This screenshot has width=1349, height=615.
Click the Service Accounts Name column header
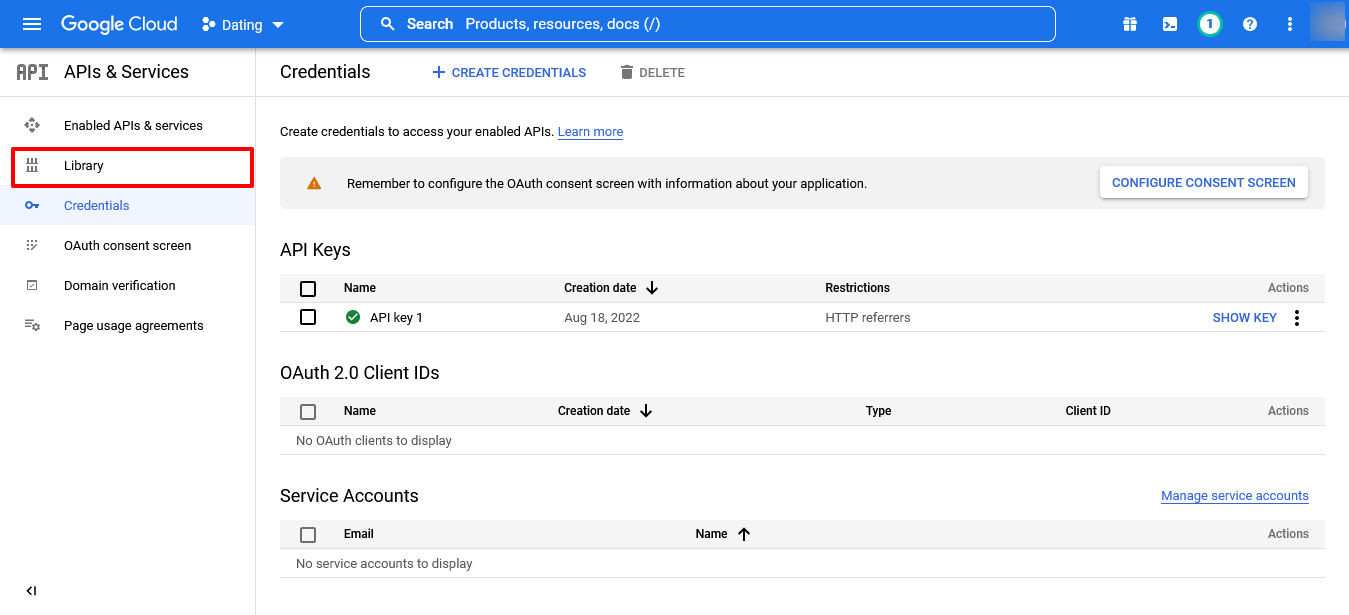[712, 534]
